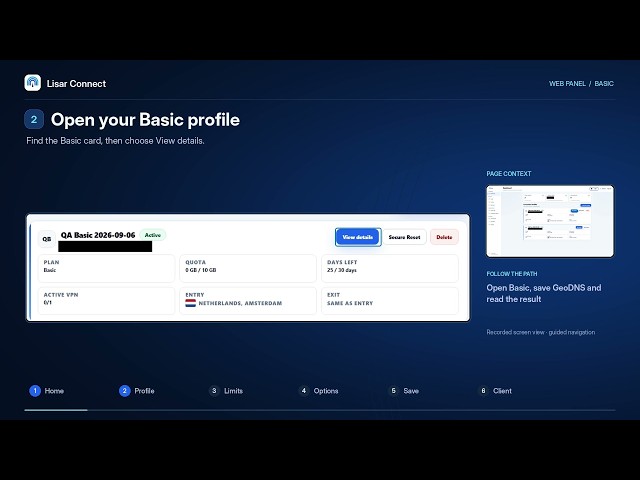
Task: Go to step 3 Limits
Action: click(226, 391)
